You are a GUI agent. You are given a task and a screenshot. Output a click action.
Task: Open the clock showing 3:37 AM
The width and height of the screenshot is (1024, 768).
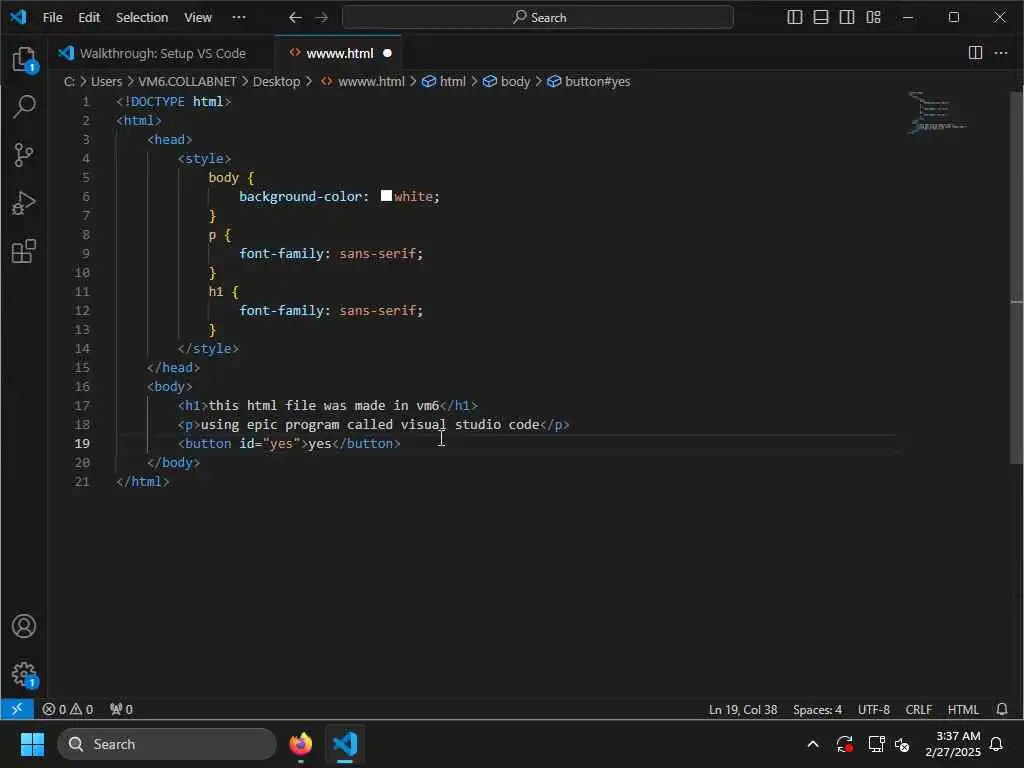[953, 744]
